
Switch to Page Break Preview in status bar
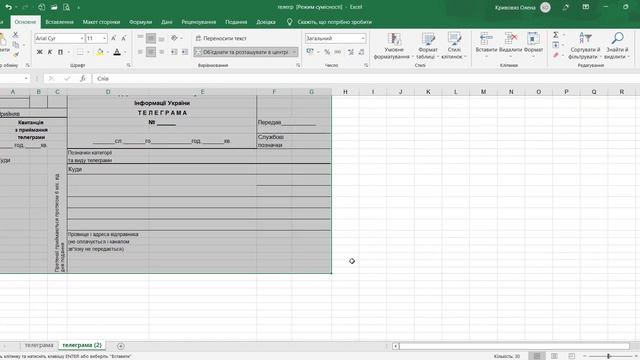[x=571, y=356]
